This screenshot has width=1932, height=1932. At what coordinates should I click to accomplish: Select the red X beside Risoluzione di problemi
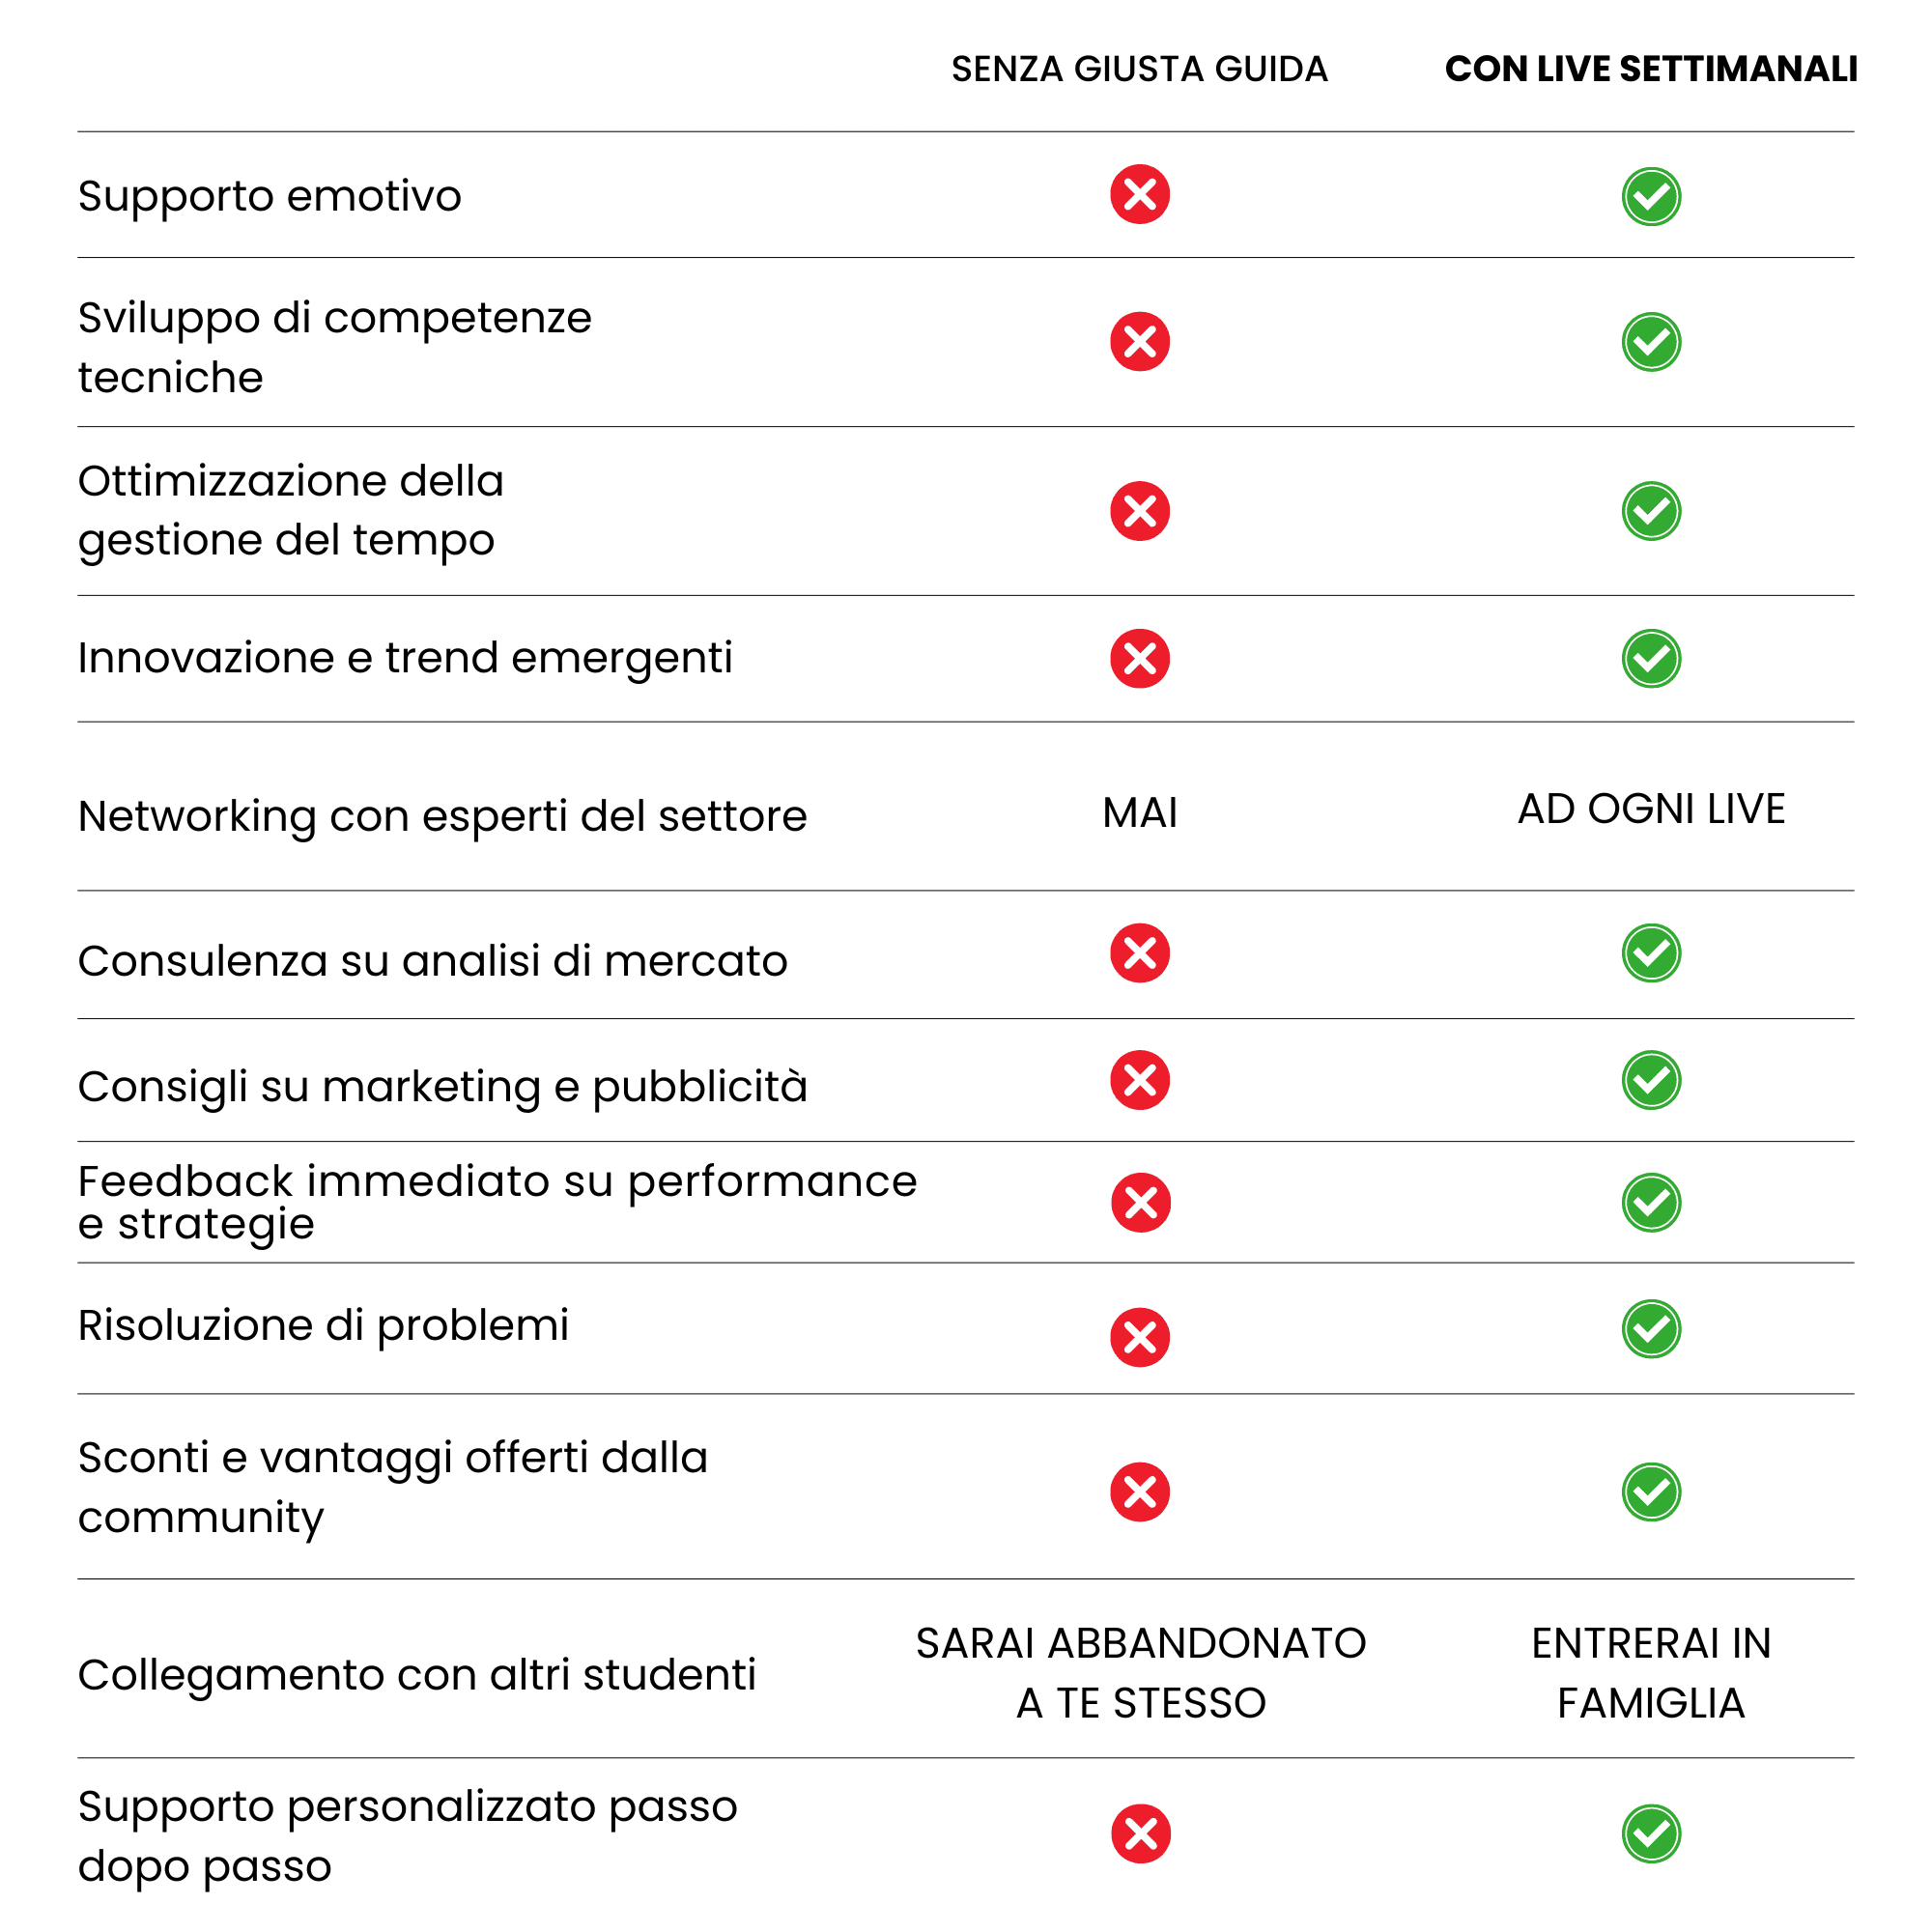pyautogui.click(x=1139, y=1337)
